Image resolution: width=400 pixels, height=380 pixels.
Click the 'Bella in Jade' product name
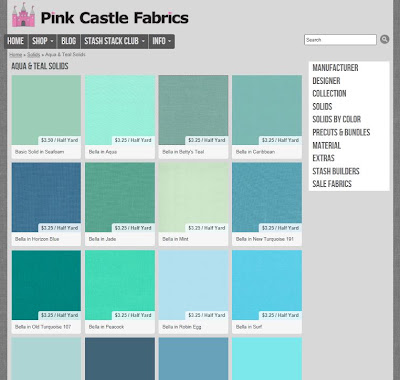(x=102, y=239)
